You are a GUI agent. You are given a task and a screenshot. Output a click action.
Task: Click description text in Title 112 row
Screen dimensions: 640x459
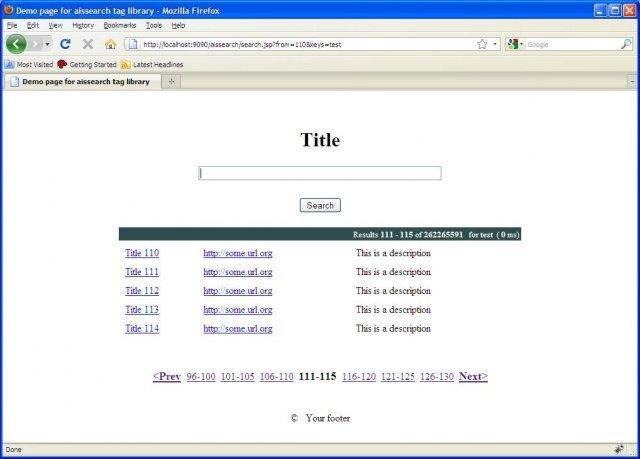[x=393, y=290]
